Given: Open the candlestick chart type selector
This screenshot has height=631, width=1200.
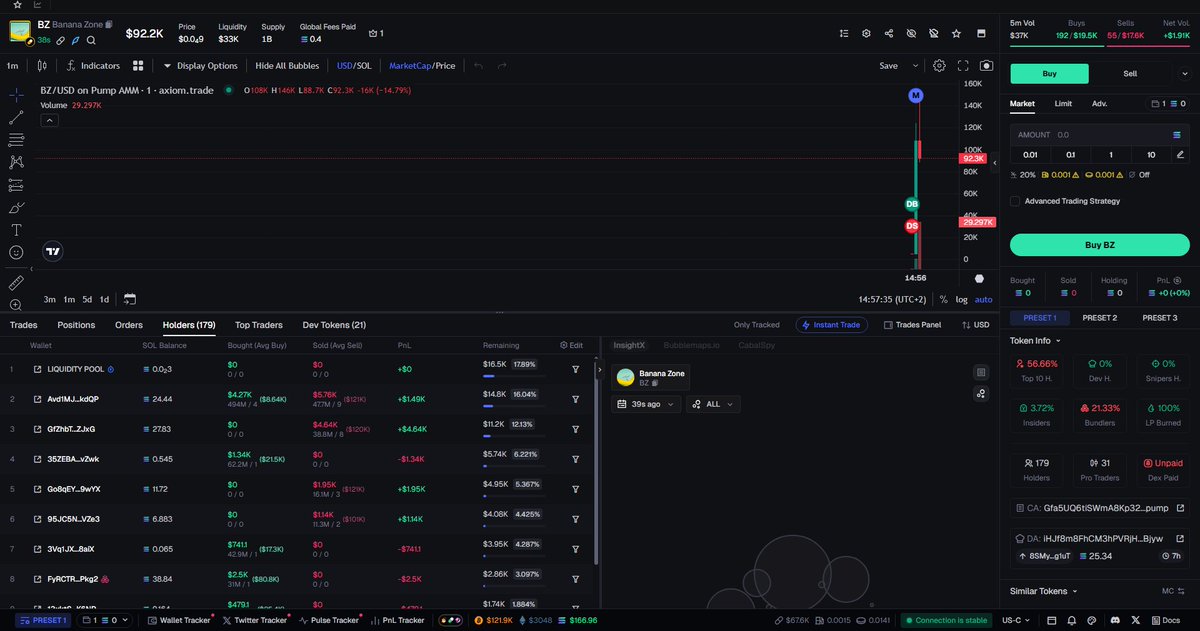Looking at the screenshot, I should click(41, 66).
